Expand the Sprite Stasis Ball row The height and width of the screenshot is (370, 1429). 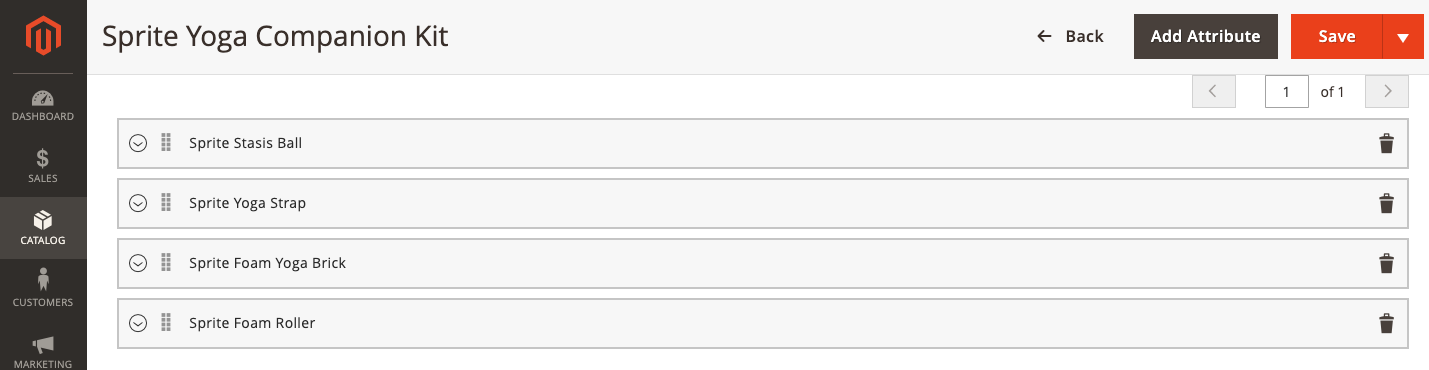click(138, 143)
